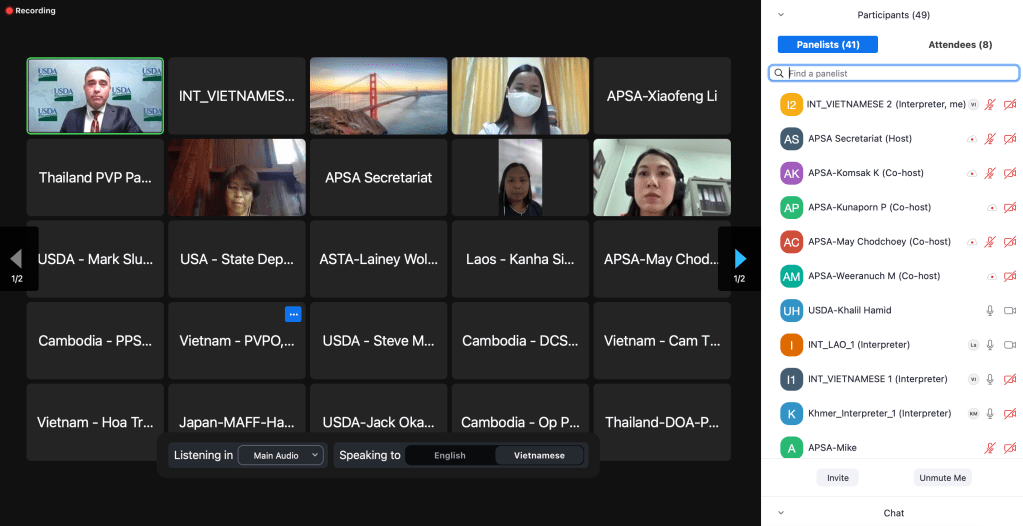Toggle muted mic for APSA-Komsak K

tap(990, 173)
